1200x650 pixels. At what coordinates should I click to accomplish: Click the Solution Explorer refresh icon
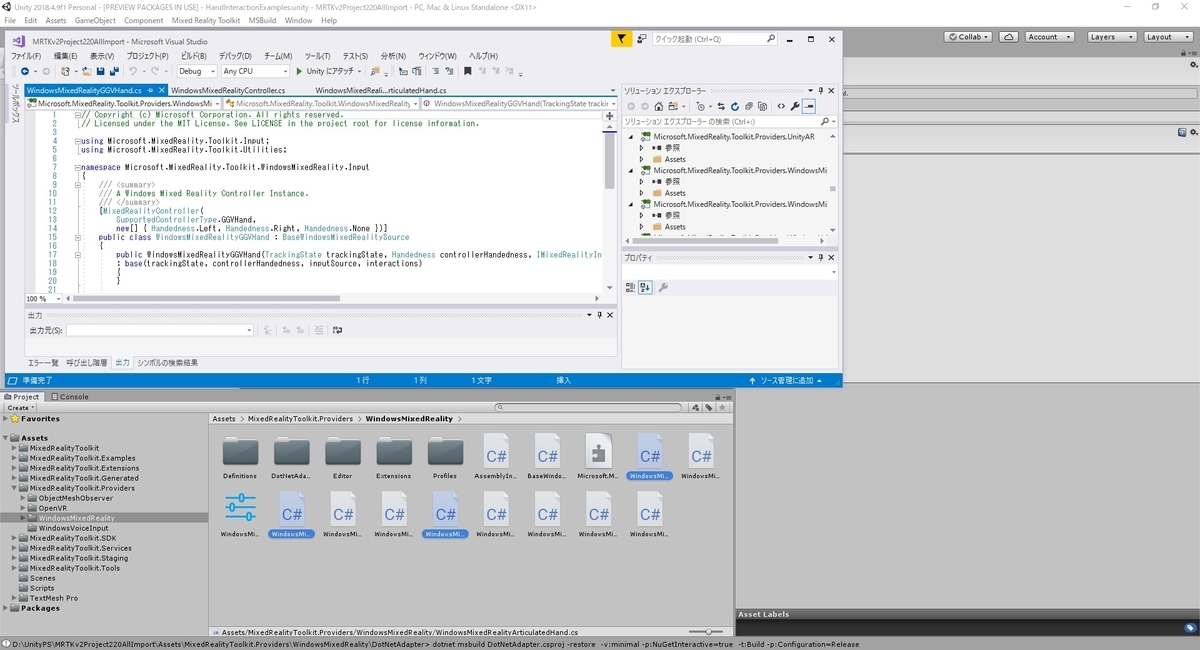[734, 106]
